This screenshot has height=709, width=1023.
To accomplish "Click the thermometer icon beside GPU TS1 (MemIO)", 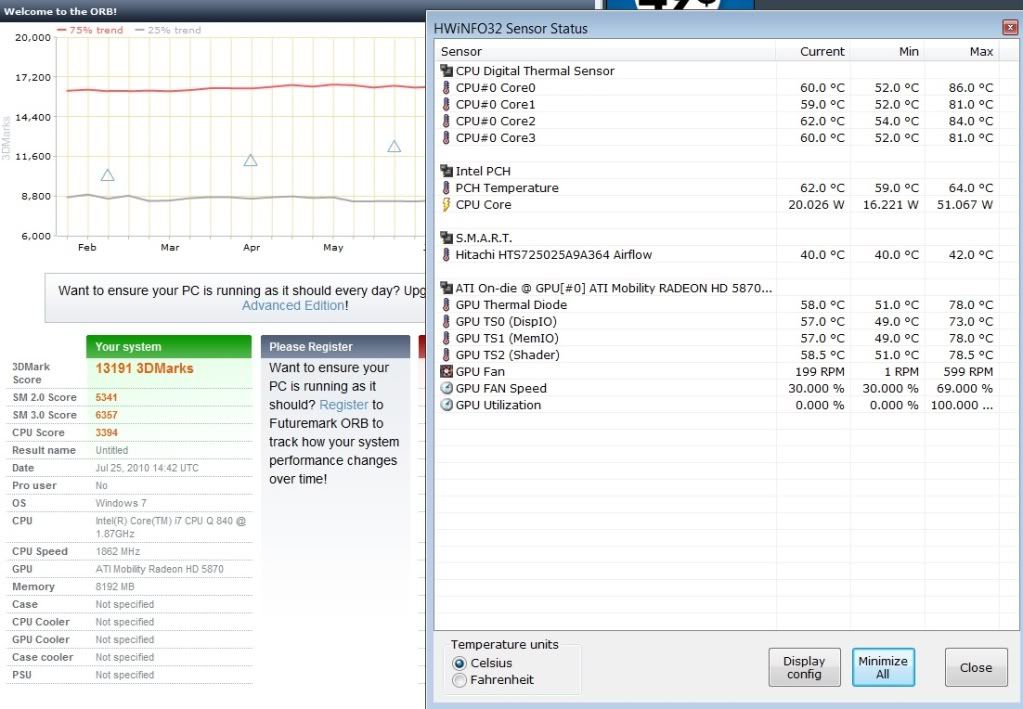I will click(x=446, y=338).
